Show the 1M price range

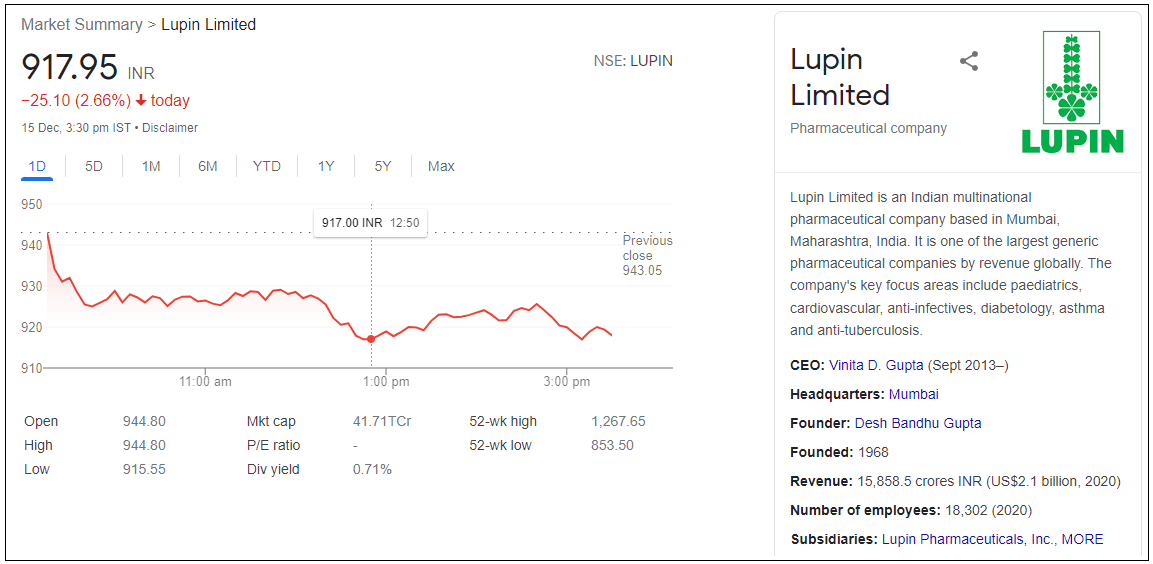click(151, 166)
